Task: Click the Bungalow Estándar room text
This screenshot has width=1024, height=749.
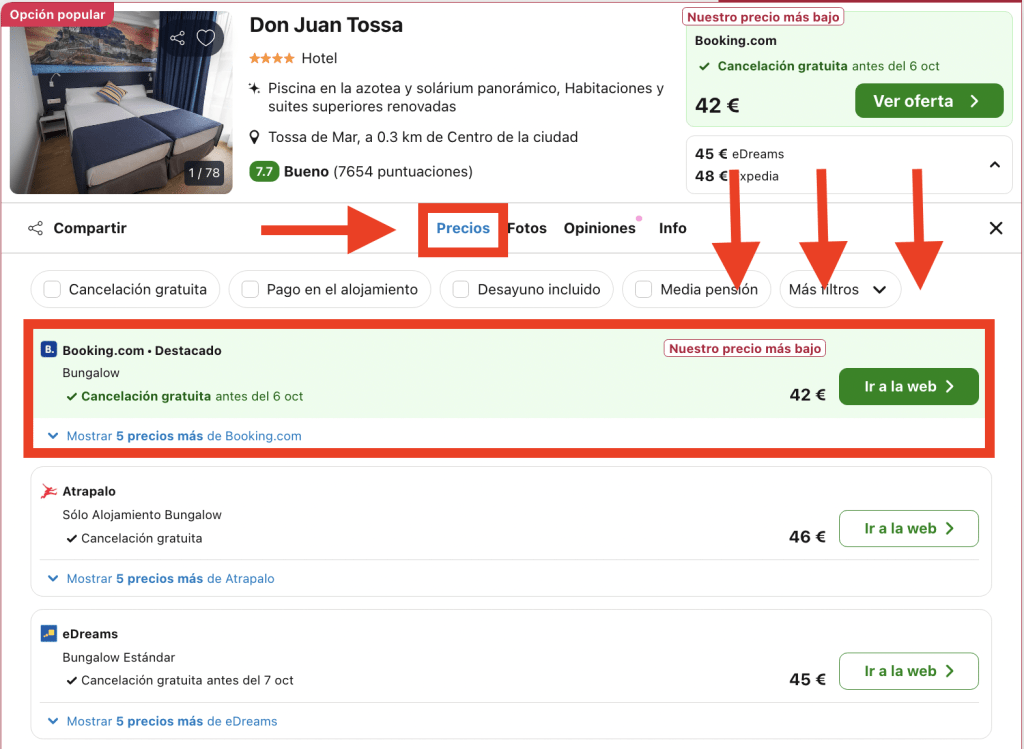Action: pos(119,658)
